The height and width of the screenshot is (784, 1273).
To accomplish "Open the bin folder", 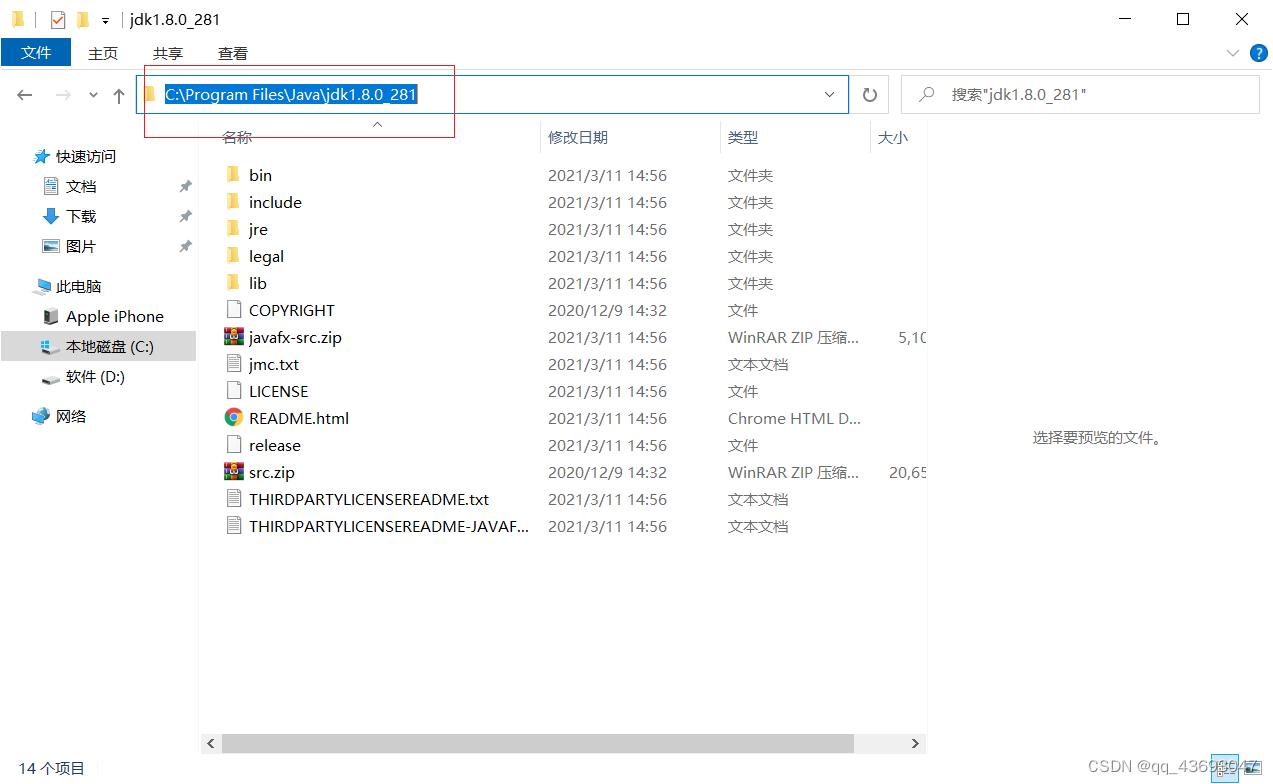I will pos(260,174).
